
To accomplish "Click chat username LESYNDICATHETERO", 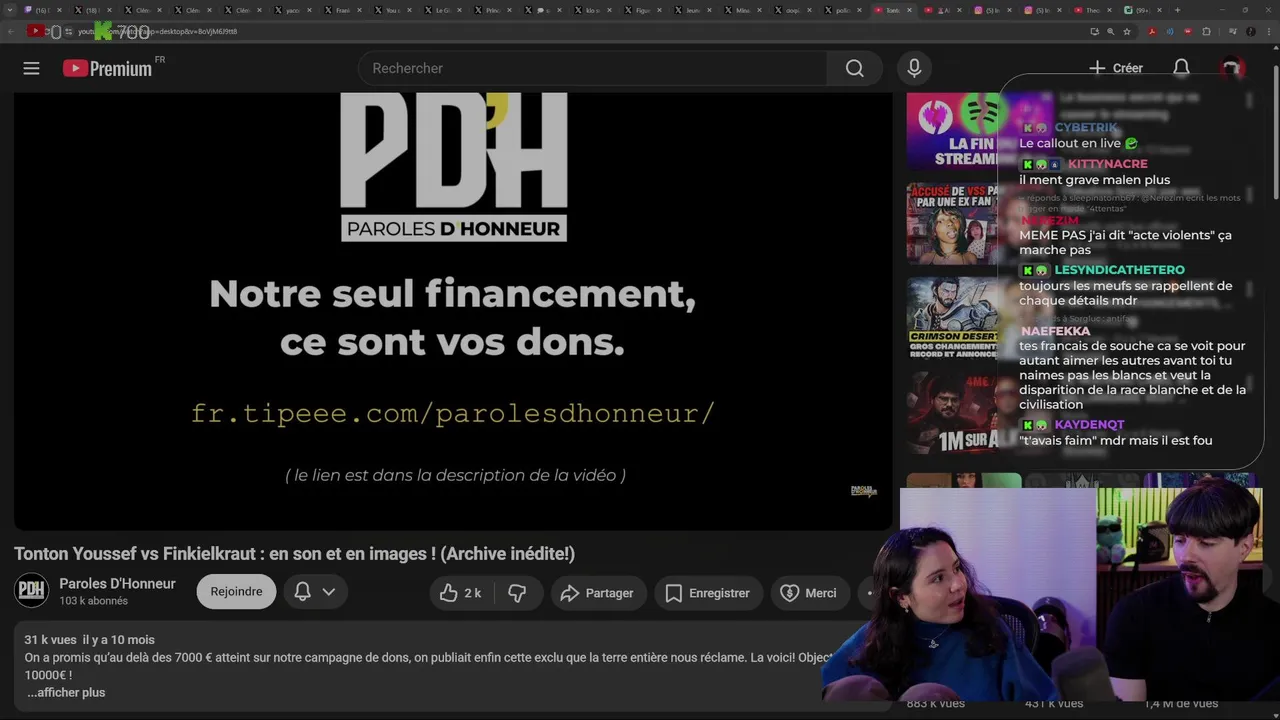I will click(1120, 270).
